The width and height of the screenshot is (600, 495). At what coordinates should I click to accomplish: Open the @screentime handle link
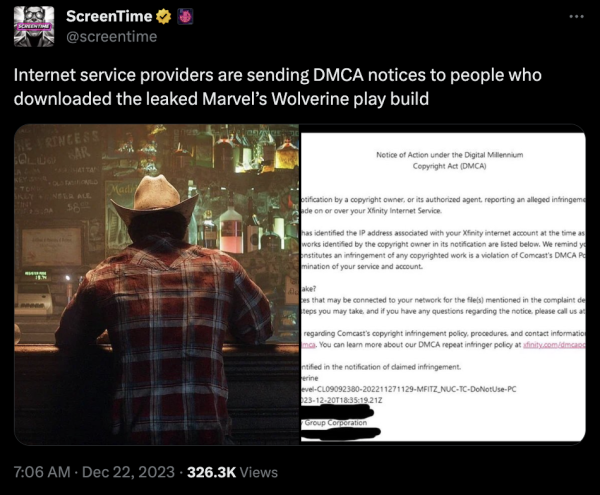click(x=112, y=37)
